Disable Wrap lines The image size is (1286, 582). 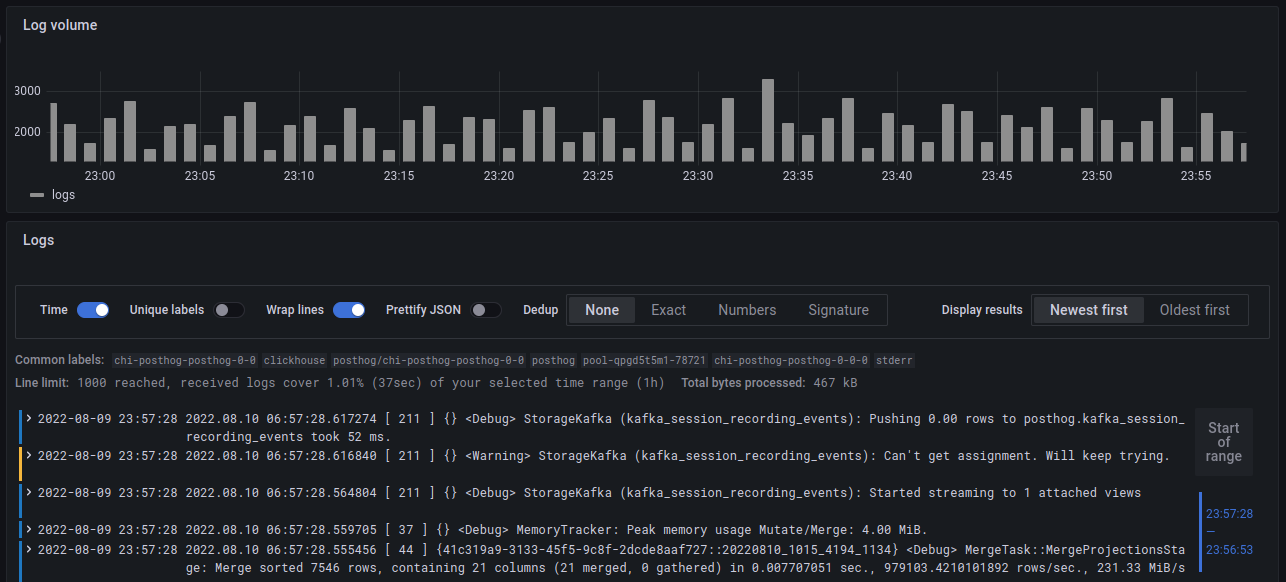349,310
